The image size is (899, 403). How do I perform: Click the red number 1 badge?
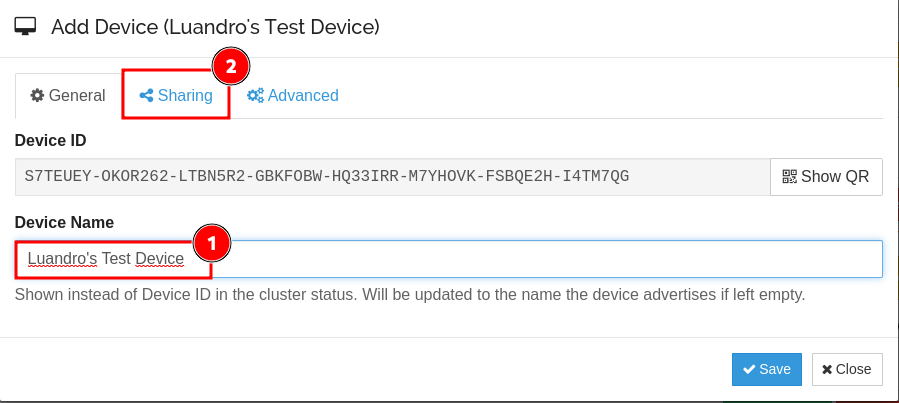coord(211,242)
